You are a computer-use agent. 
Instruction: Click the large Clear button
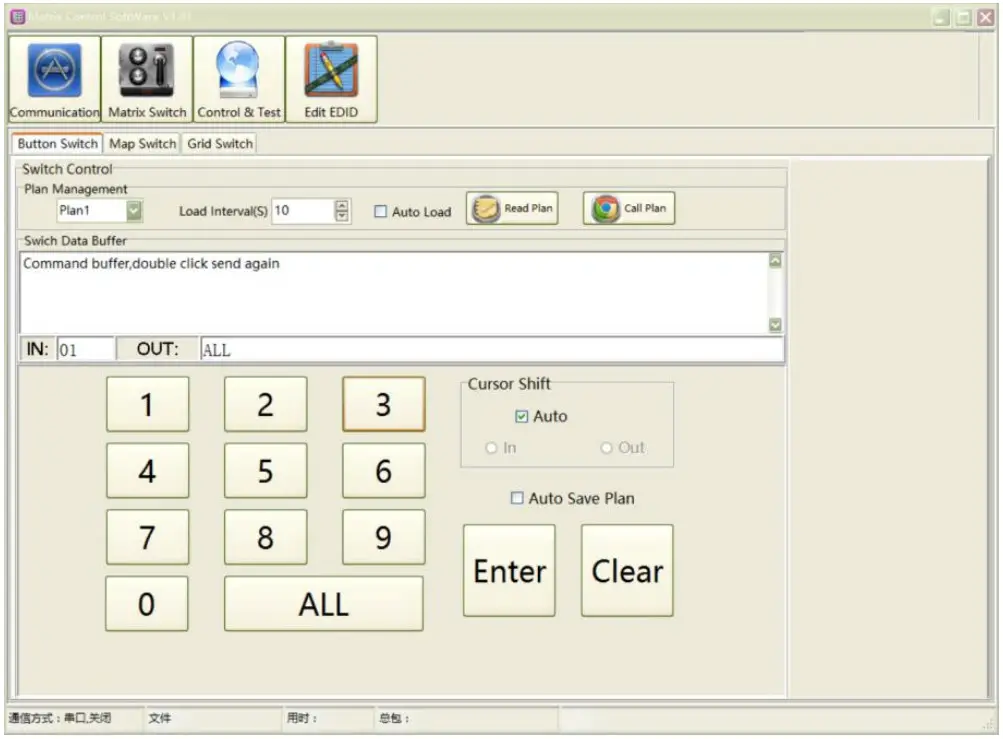[628, 571]
